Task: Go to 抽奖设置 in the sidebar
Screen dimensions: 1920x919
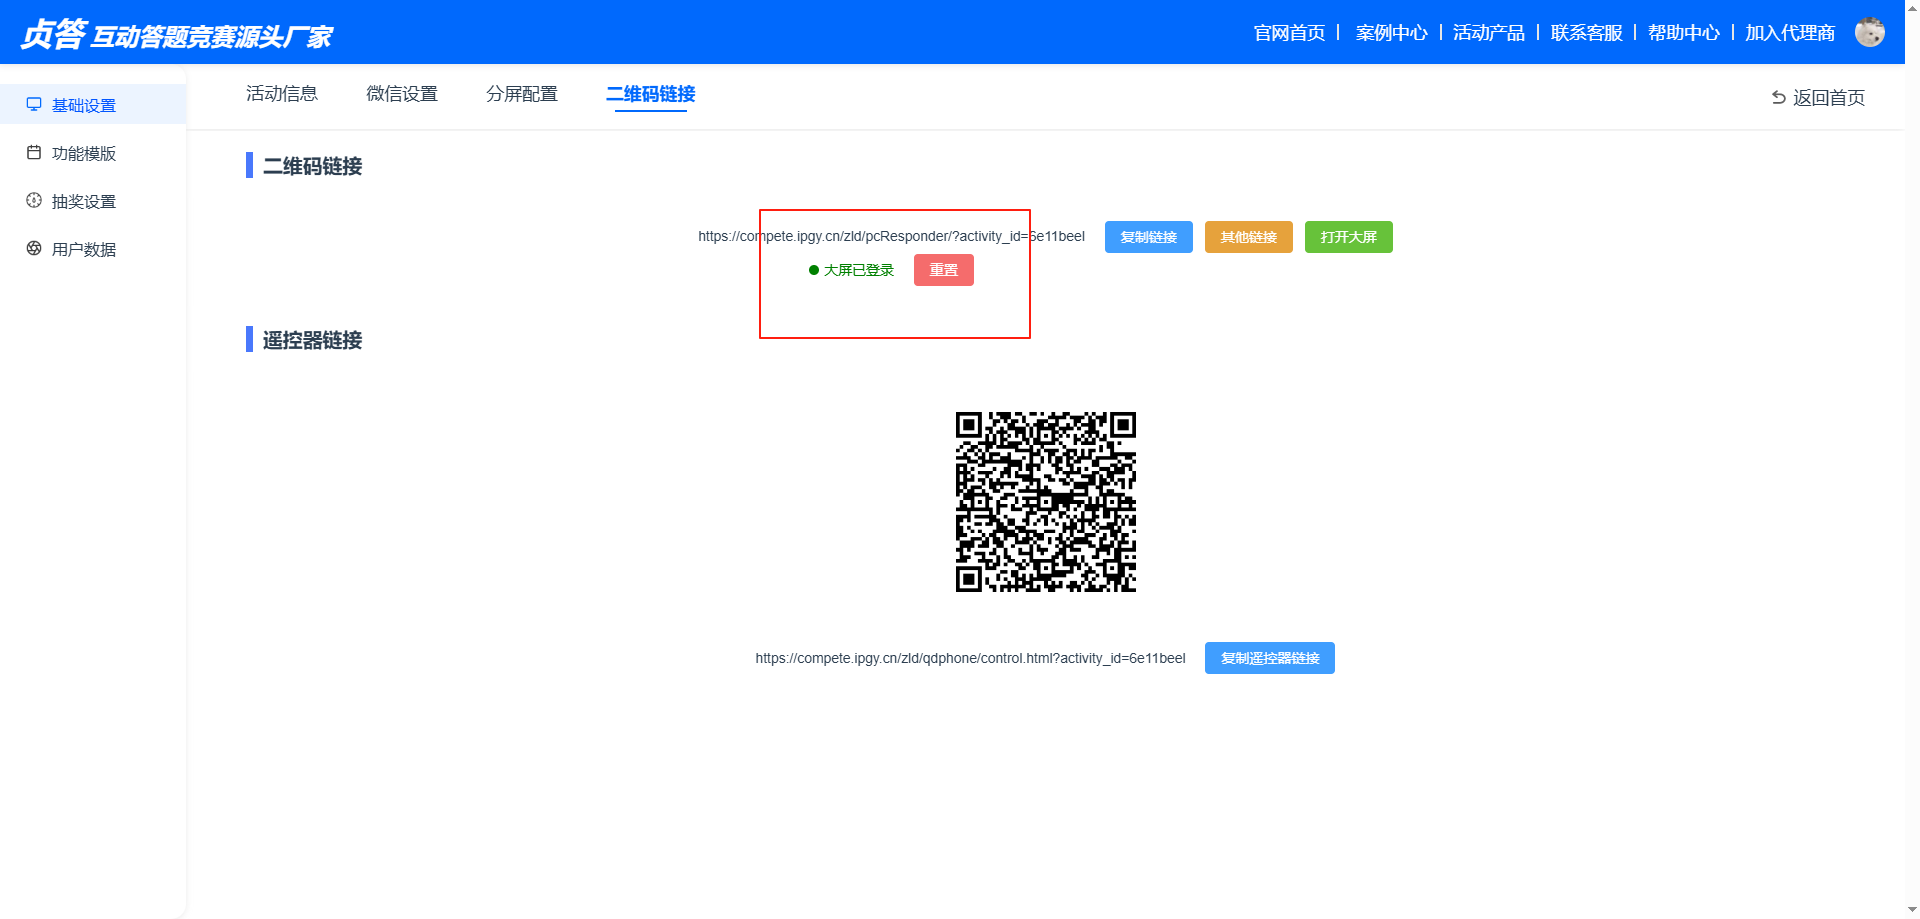Action: [93, 201]
